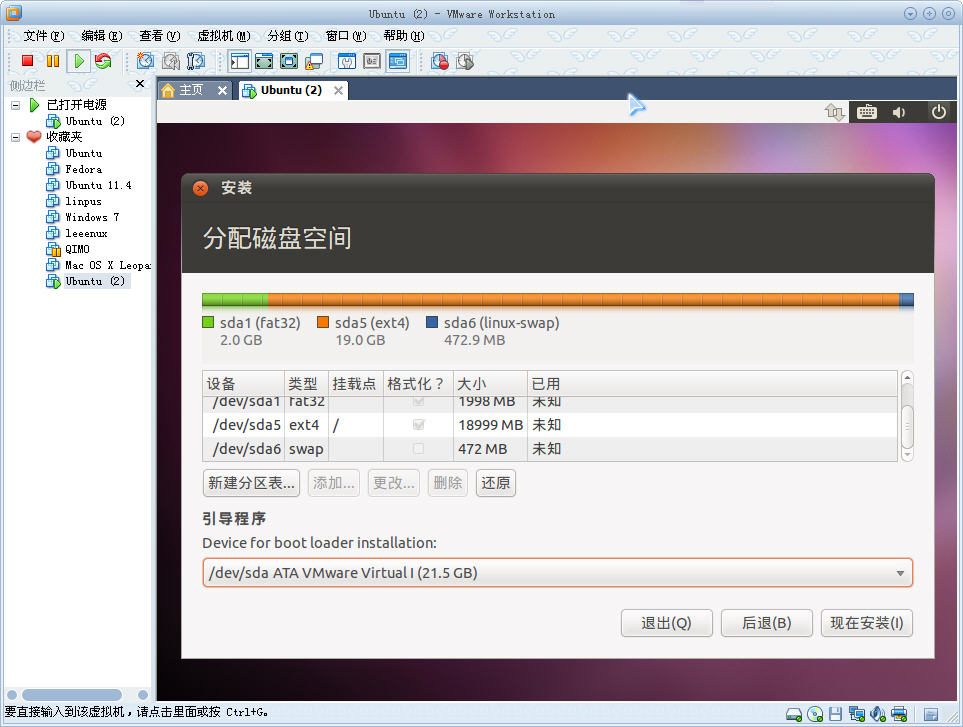Screen dimensions: 963x727
Task: Collapse the powered-on VMs tree group
Action: click(x=15, y=106)
